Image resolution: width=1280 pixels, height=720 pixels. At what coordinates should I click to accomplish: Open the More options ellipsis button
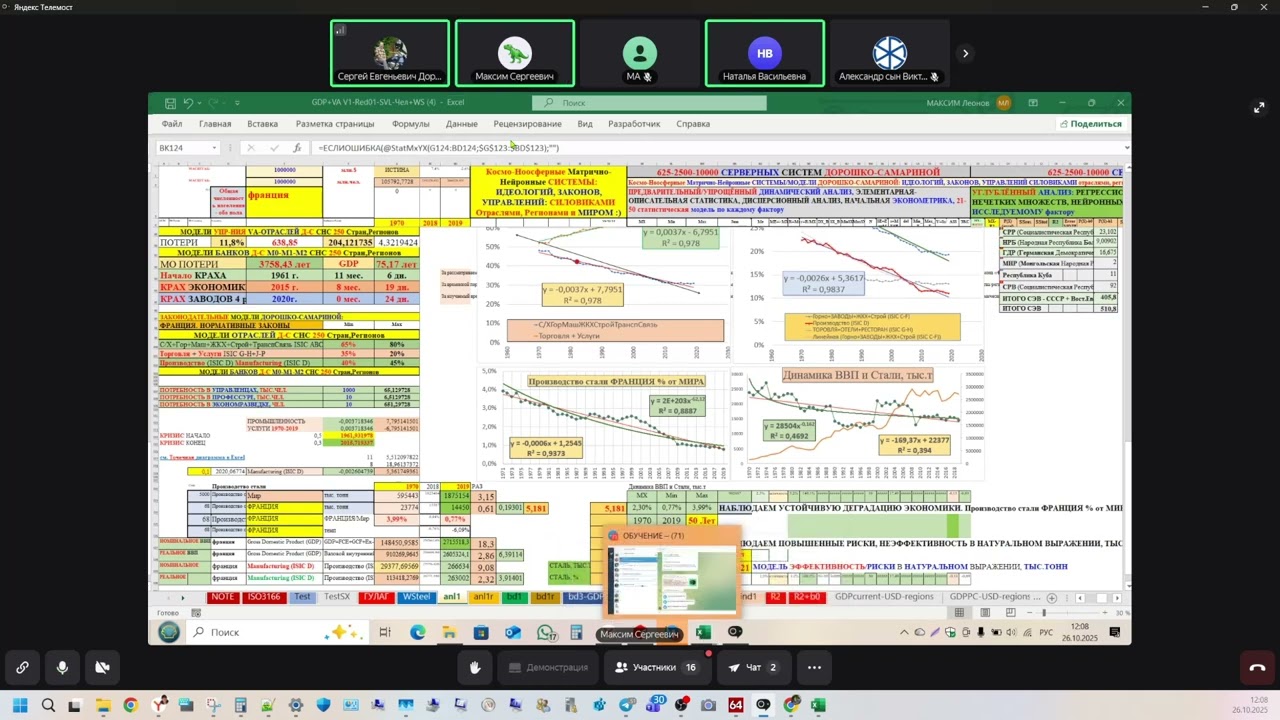point(814,667)
